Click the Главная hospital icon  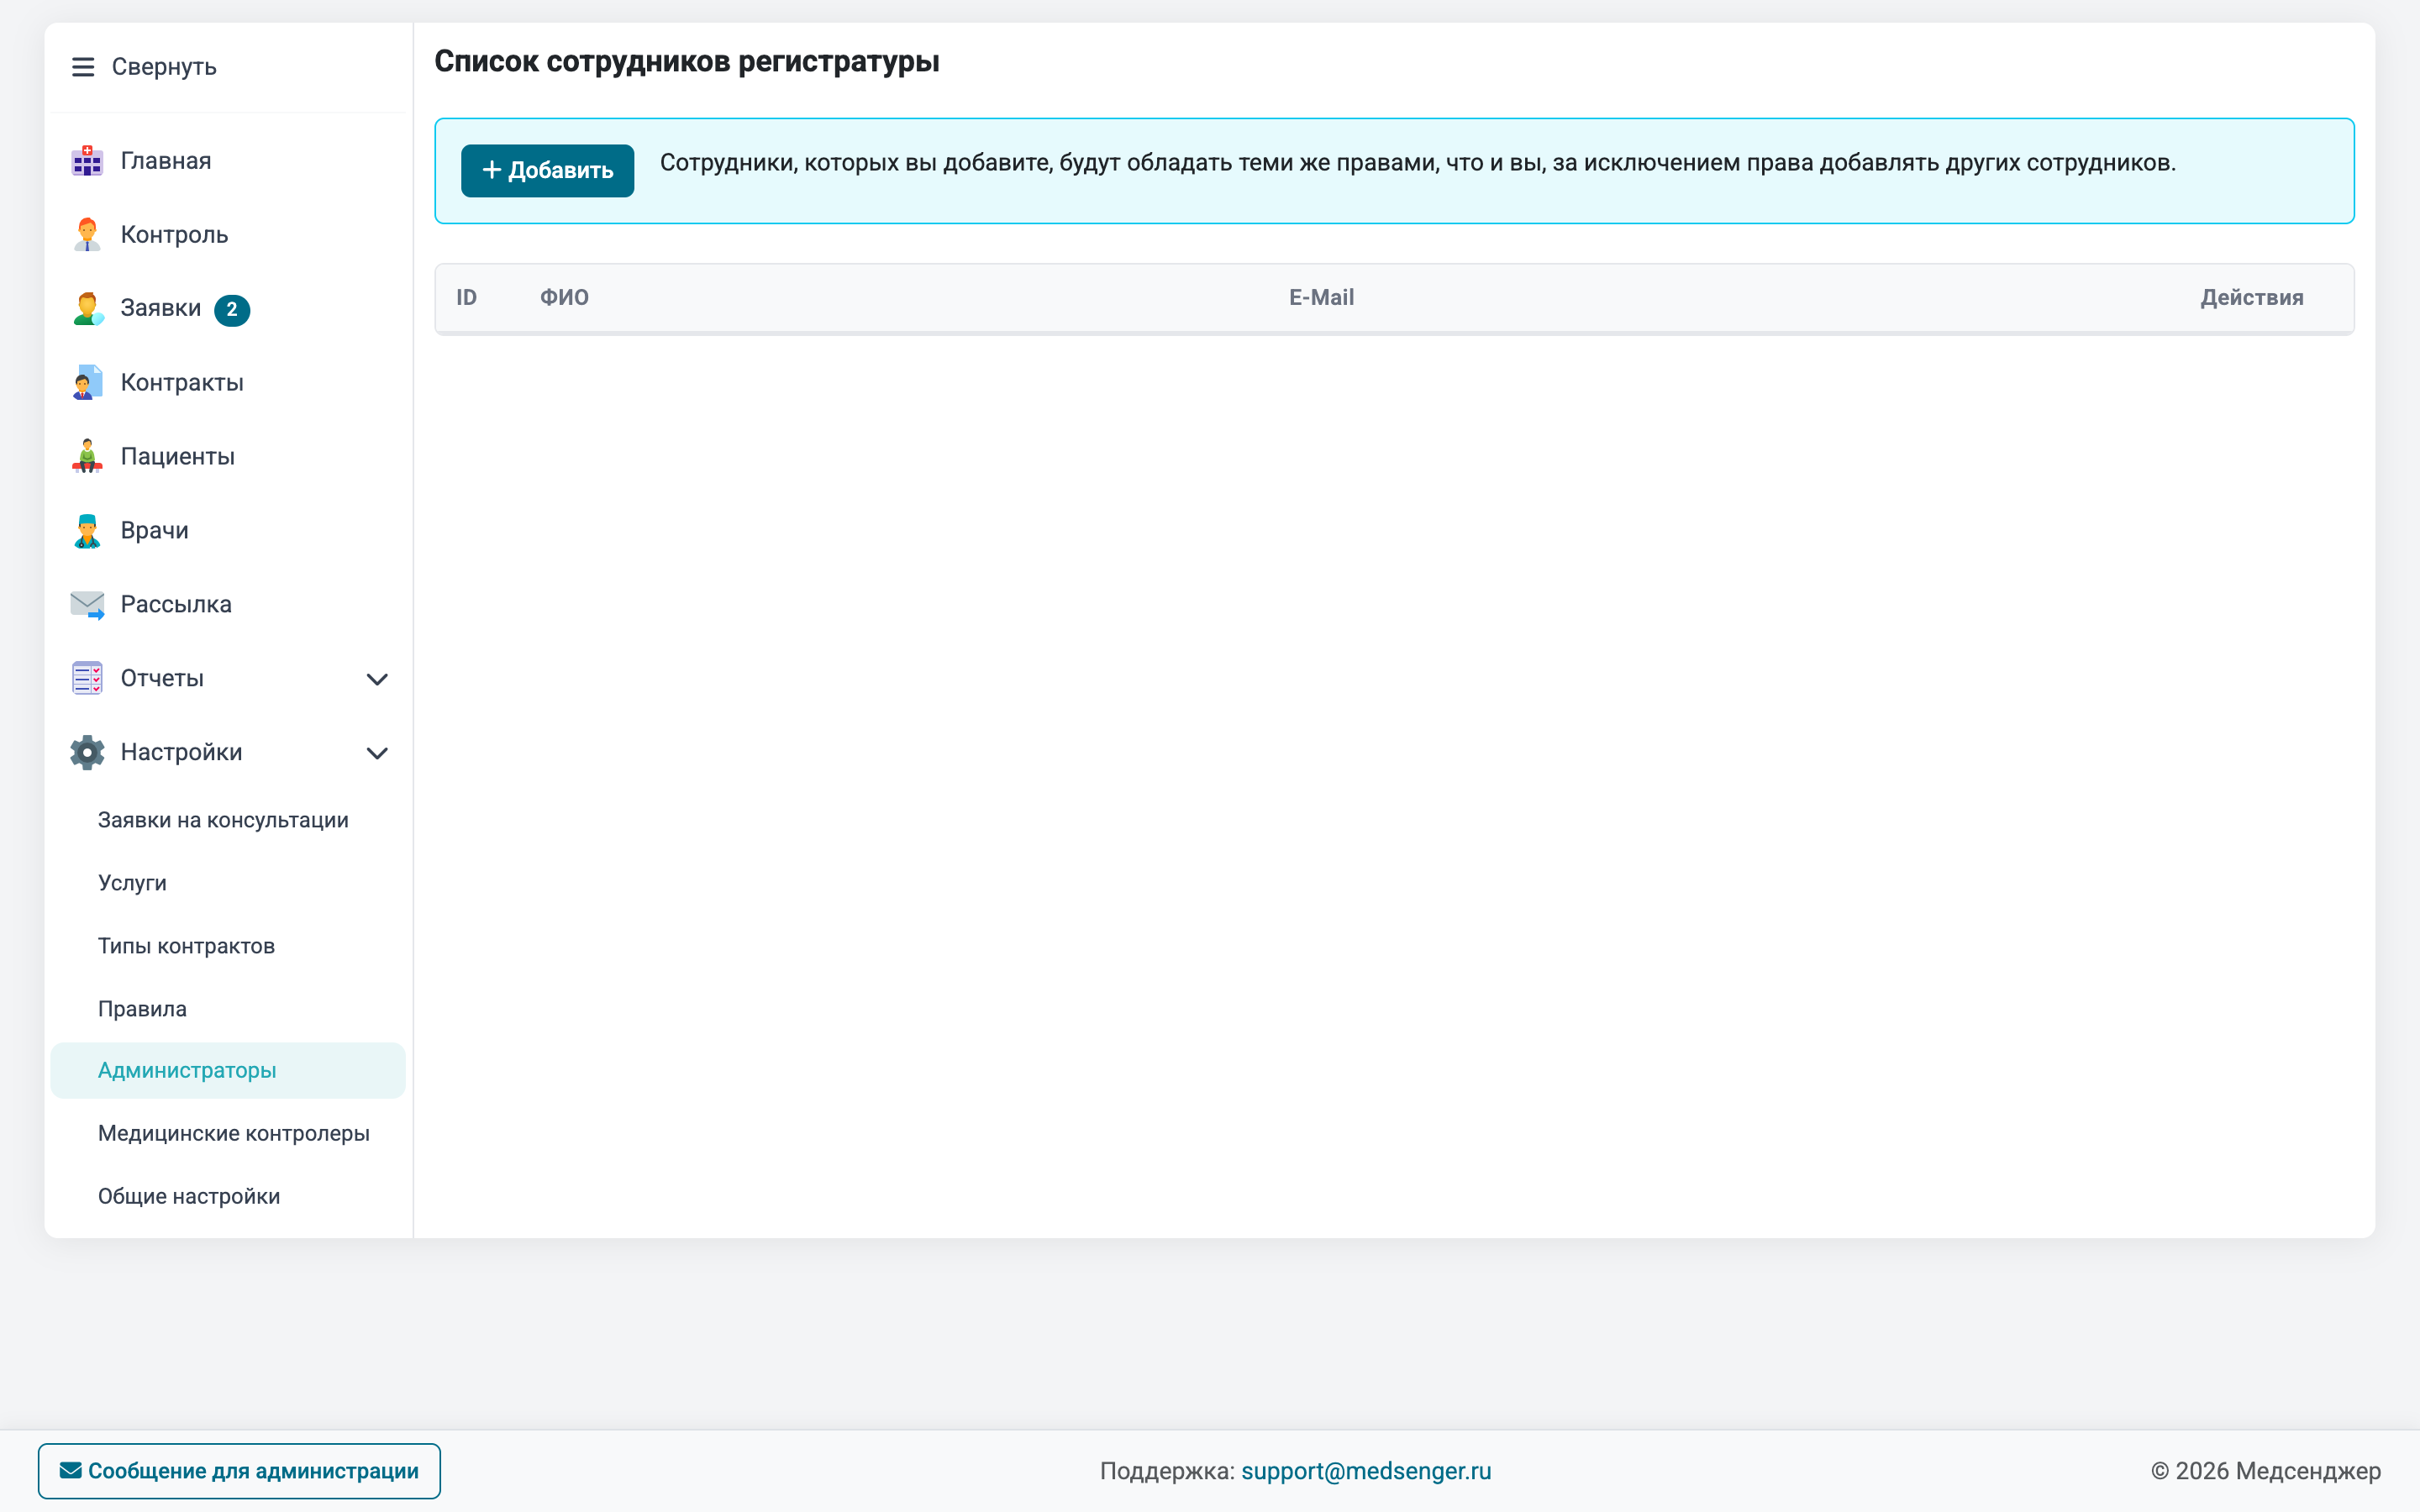(x=87, y=161)
